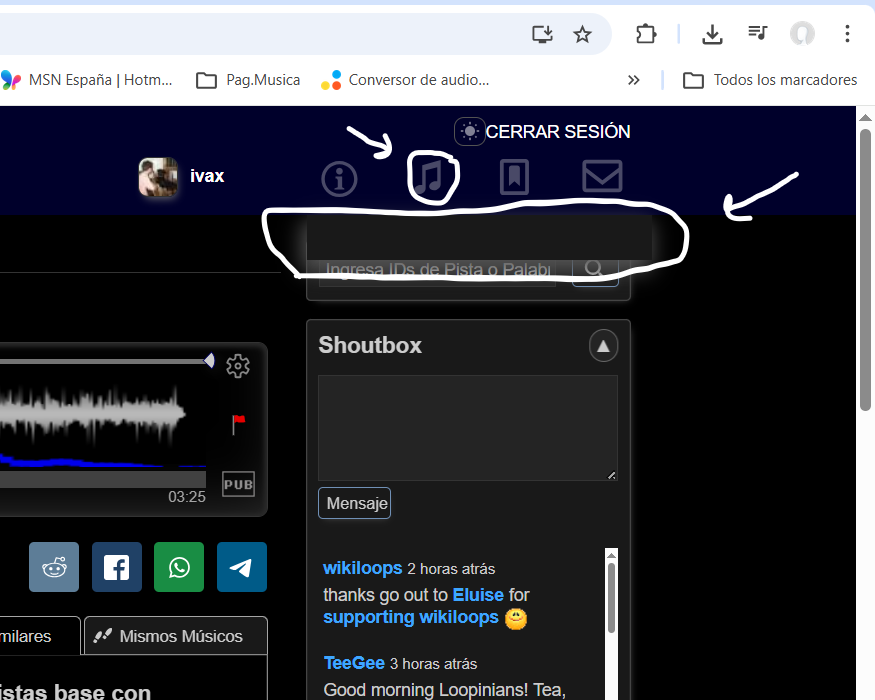Open the bookmarks icon in header

pos(514,177)
